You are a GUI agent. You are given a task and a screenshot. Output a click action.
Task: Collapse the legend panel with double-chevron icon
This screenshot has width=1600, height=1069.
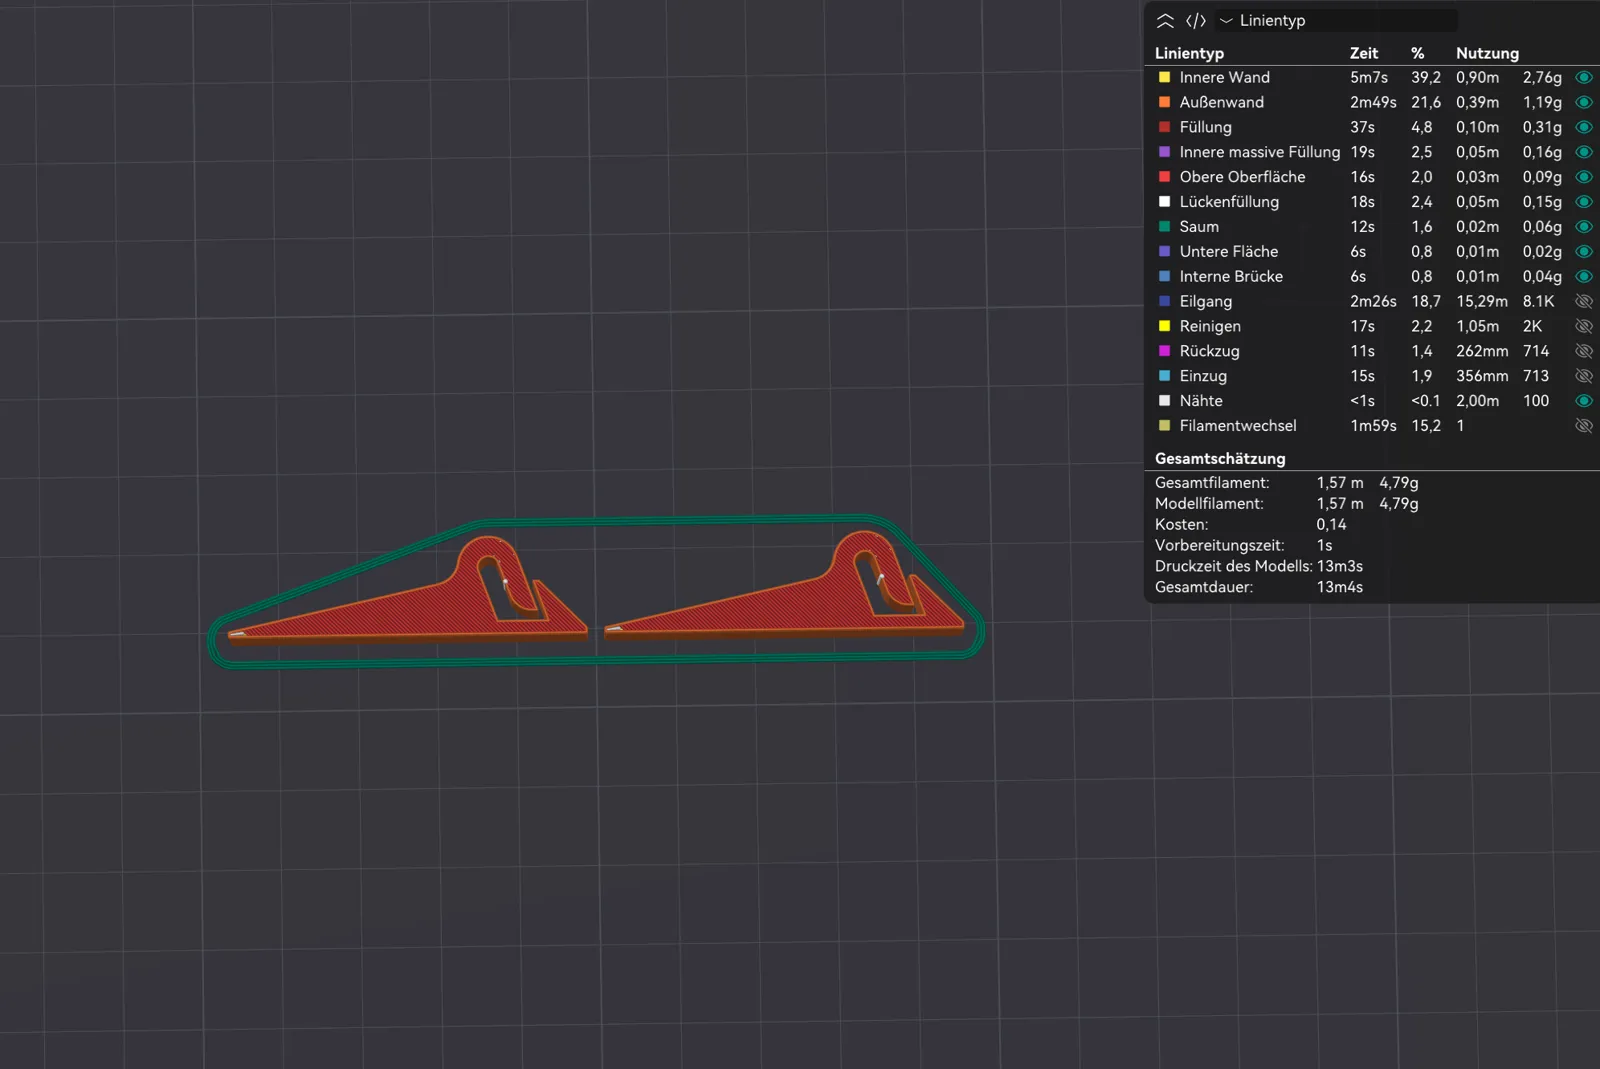click(x=1165, y=20)
